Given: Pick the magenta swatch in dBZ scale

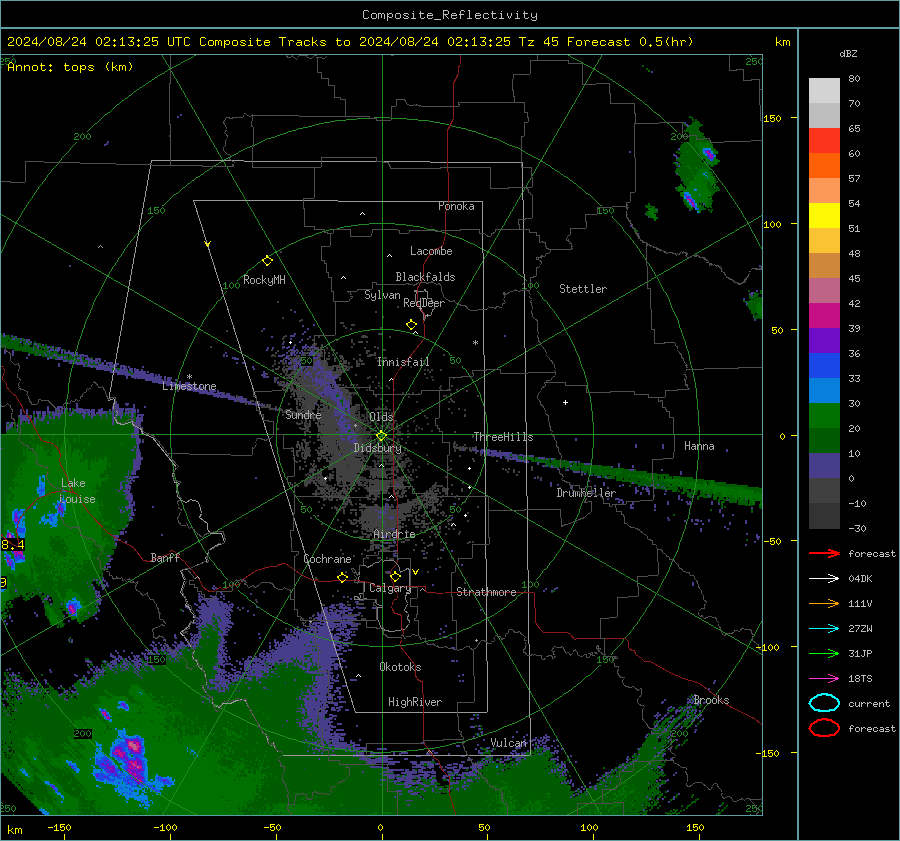Looking at the screenshot, I should pos(824,316).
